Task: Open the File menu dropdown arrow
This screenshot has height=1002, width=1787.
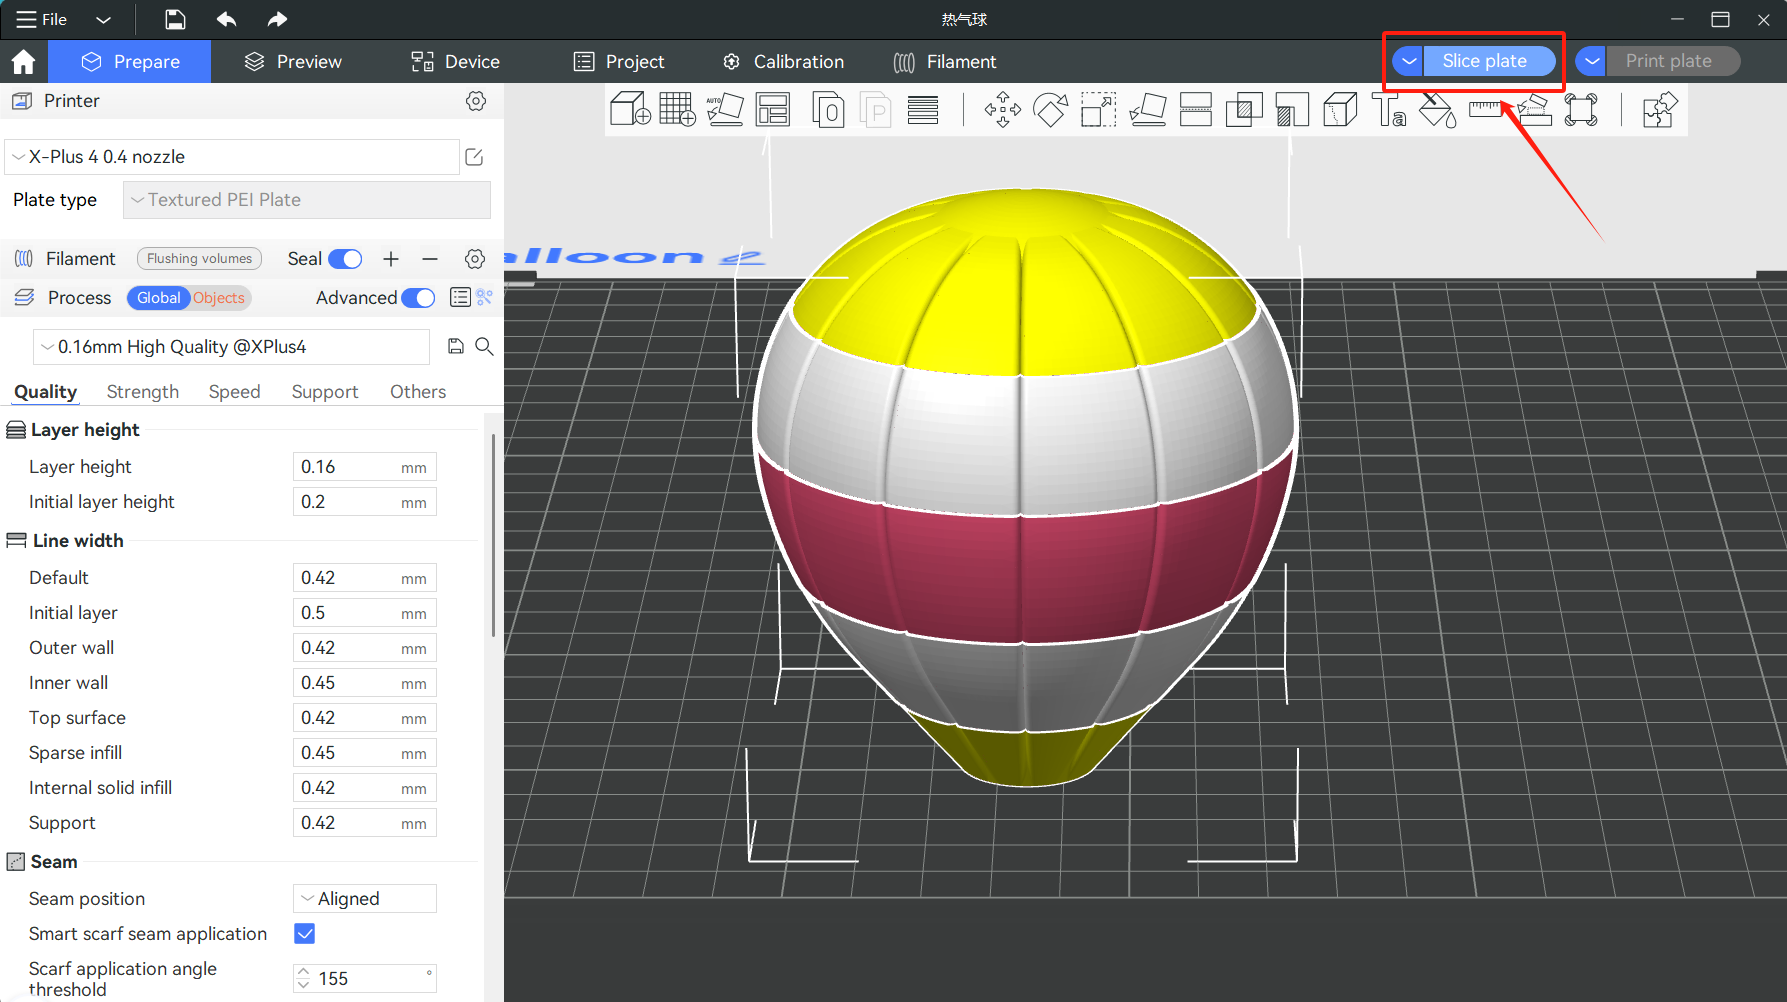Action: pyautogui.click(x=103, y=19)
